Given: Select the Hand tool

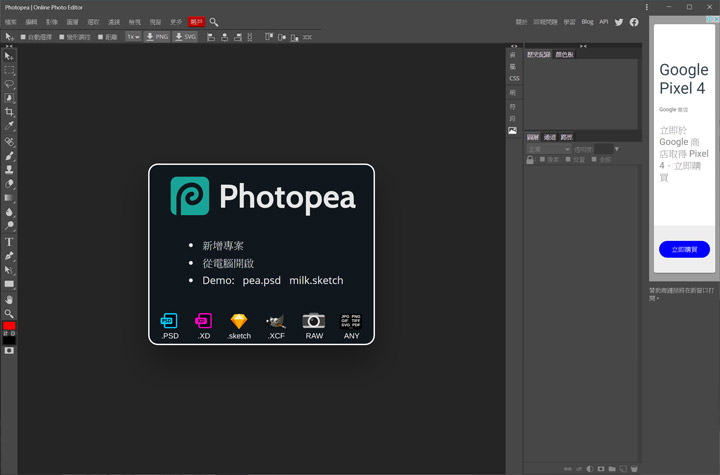Looking at the screenshot, I should coord(9,300).
